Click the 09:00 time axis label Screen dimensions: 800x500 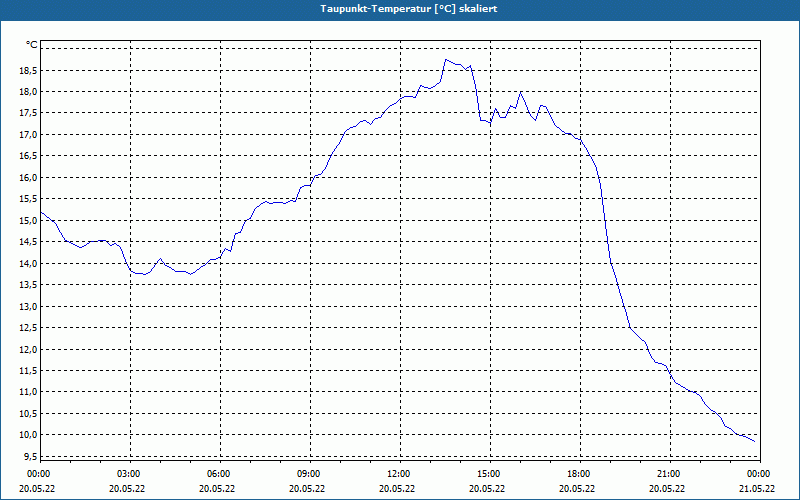[x=310, y=474]
